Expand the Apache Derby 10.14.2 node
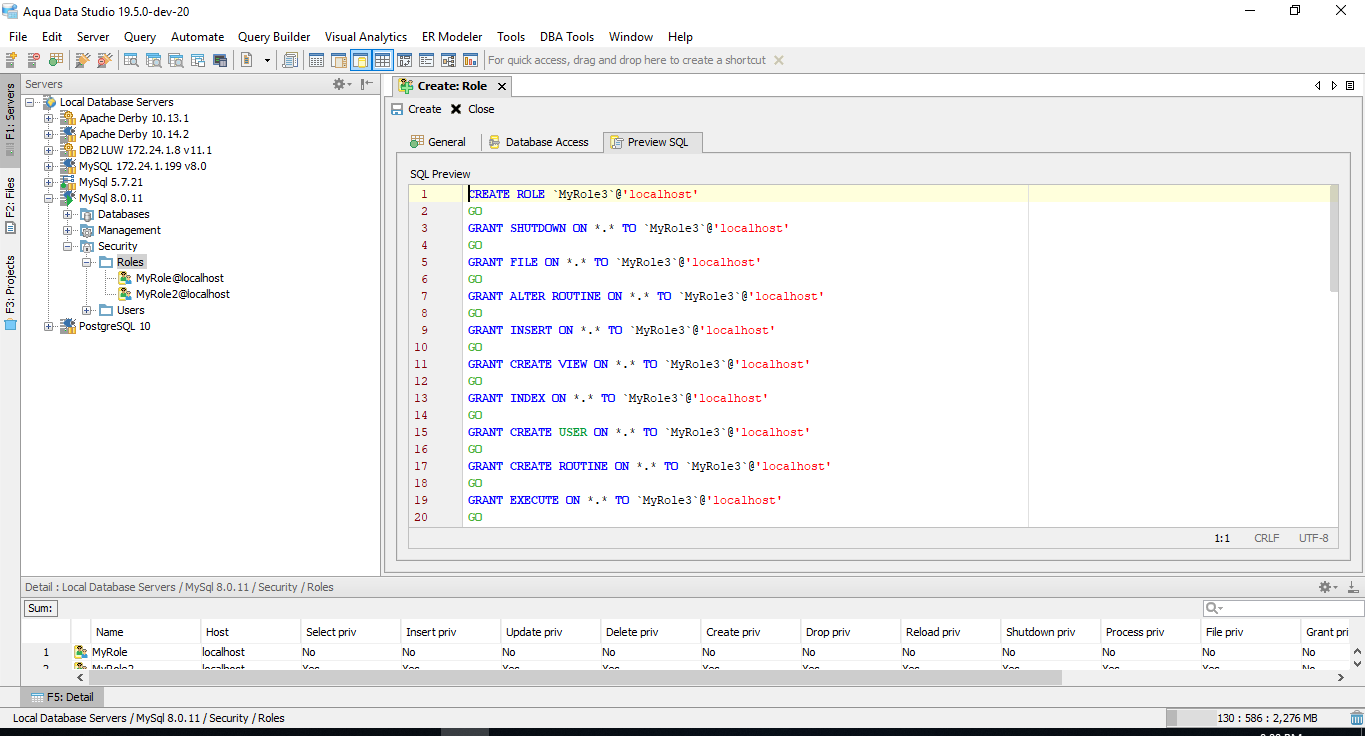This screenshot has height=736, width=1365. pyautogui.click(x=49, y=134)
